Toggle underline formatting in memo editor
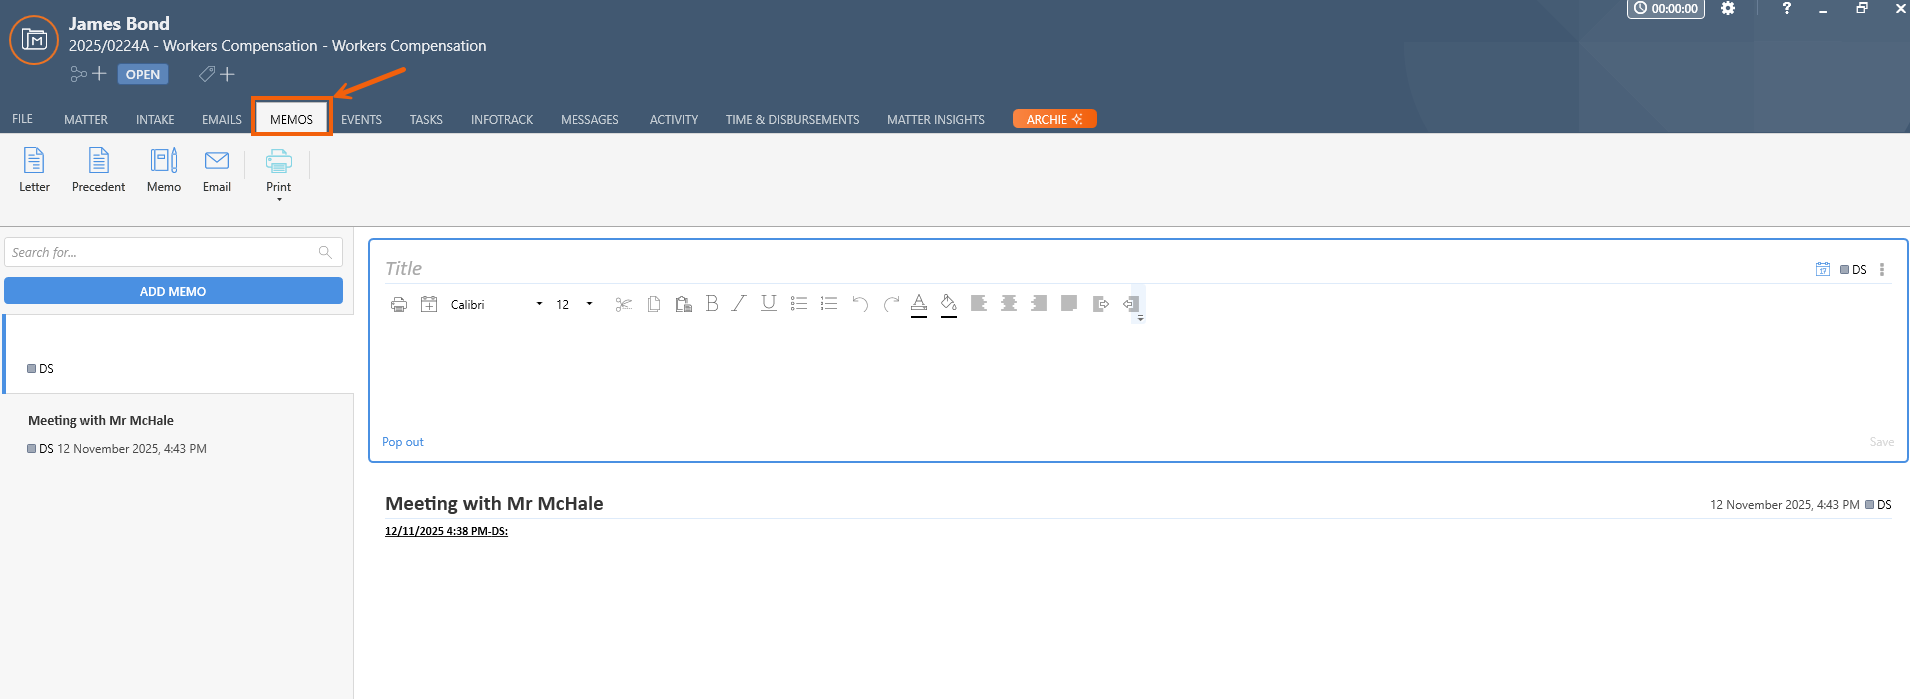 (x=768, y=304)
